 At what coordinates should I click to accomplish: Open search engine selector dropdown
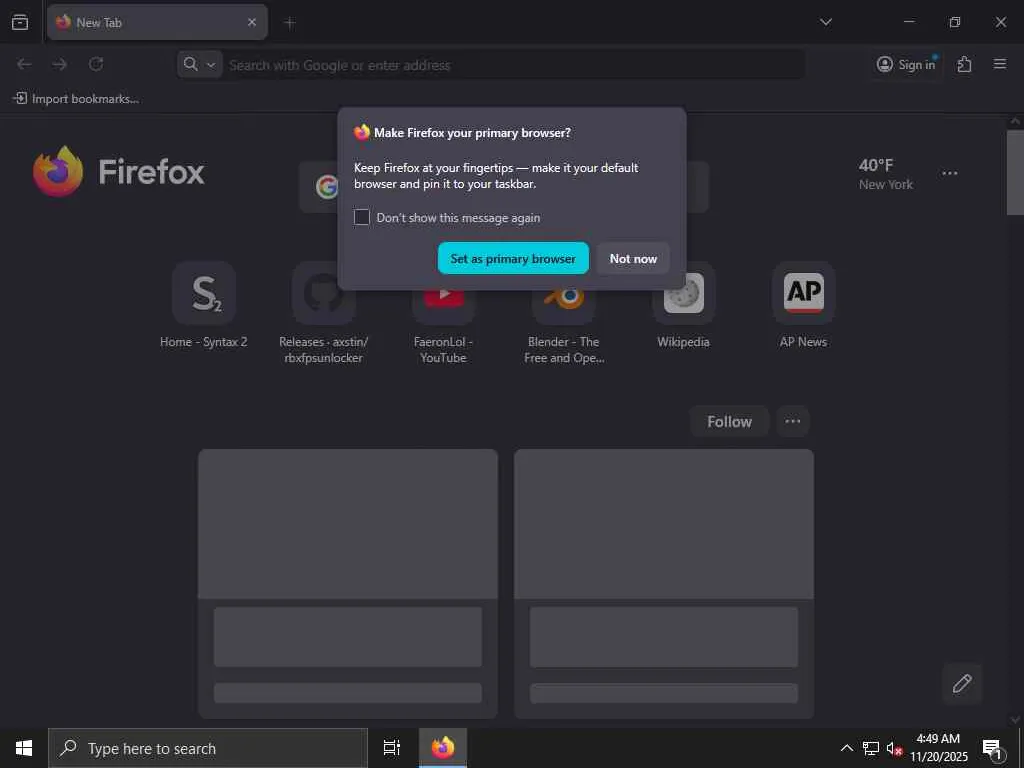[199, 64]
